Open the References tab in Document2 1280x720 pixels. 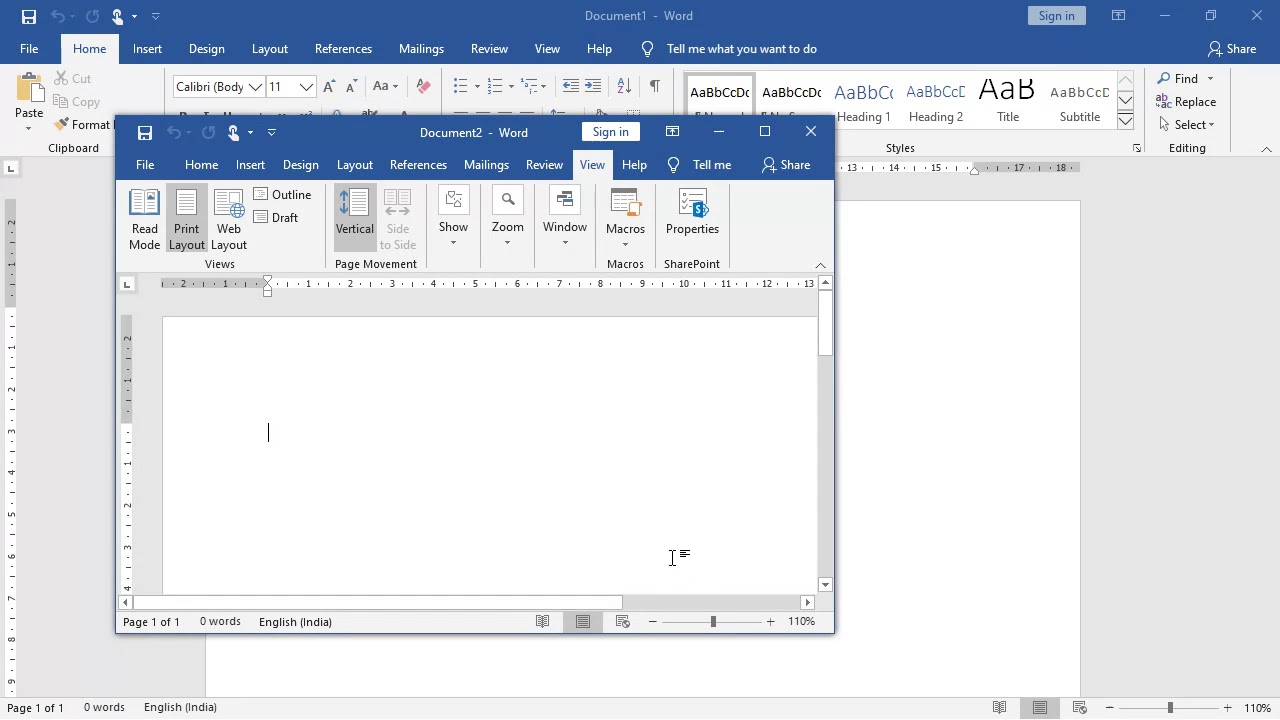[x=418, y=165]
